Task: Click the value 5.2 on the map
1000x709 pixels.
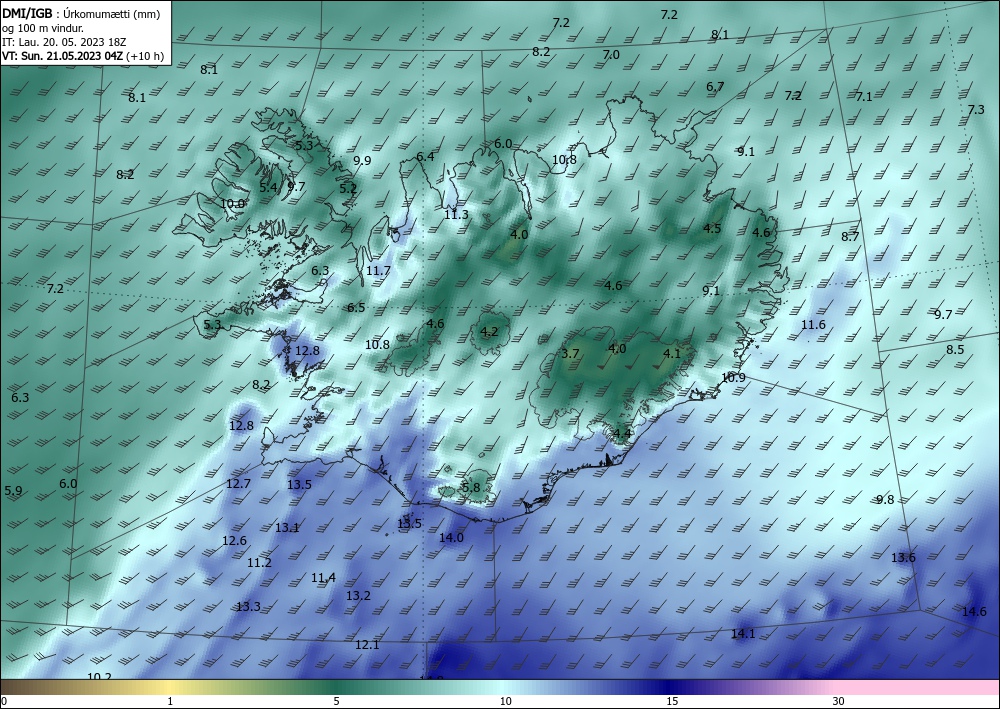Action: [x=348, y=188]
